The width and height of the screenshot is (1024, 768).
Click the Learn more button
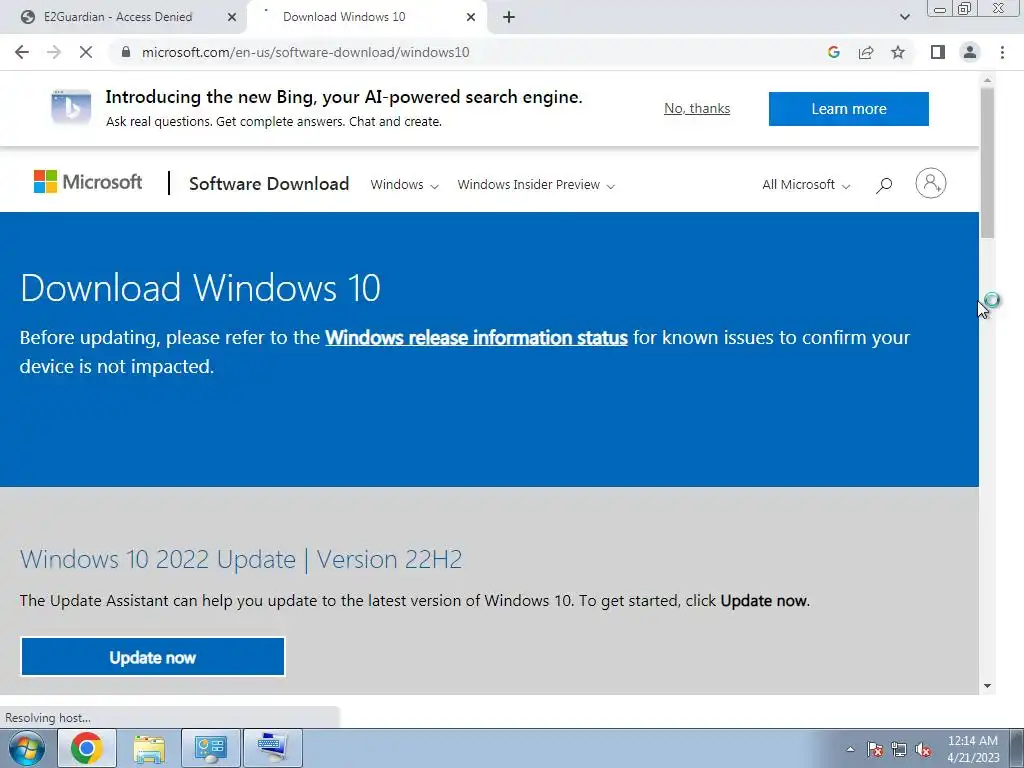[848, 108]
